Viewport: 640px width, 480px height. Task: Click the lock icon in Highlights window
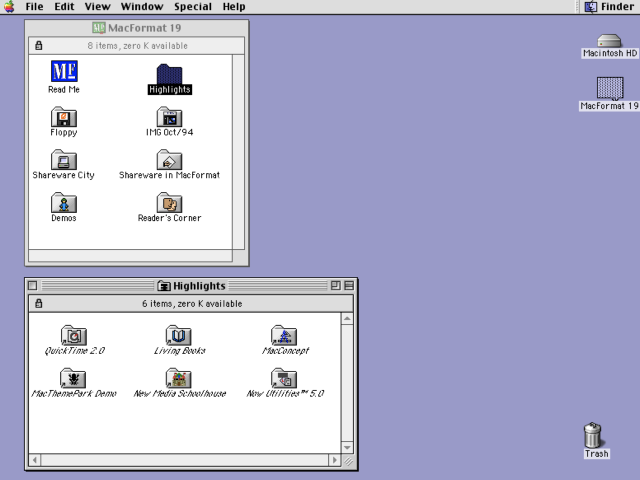pos(39,304)
